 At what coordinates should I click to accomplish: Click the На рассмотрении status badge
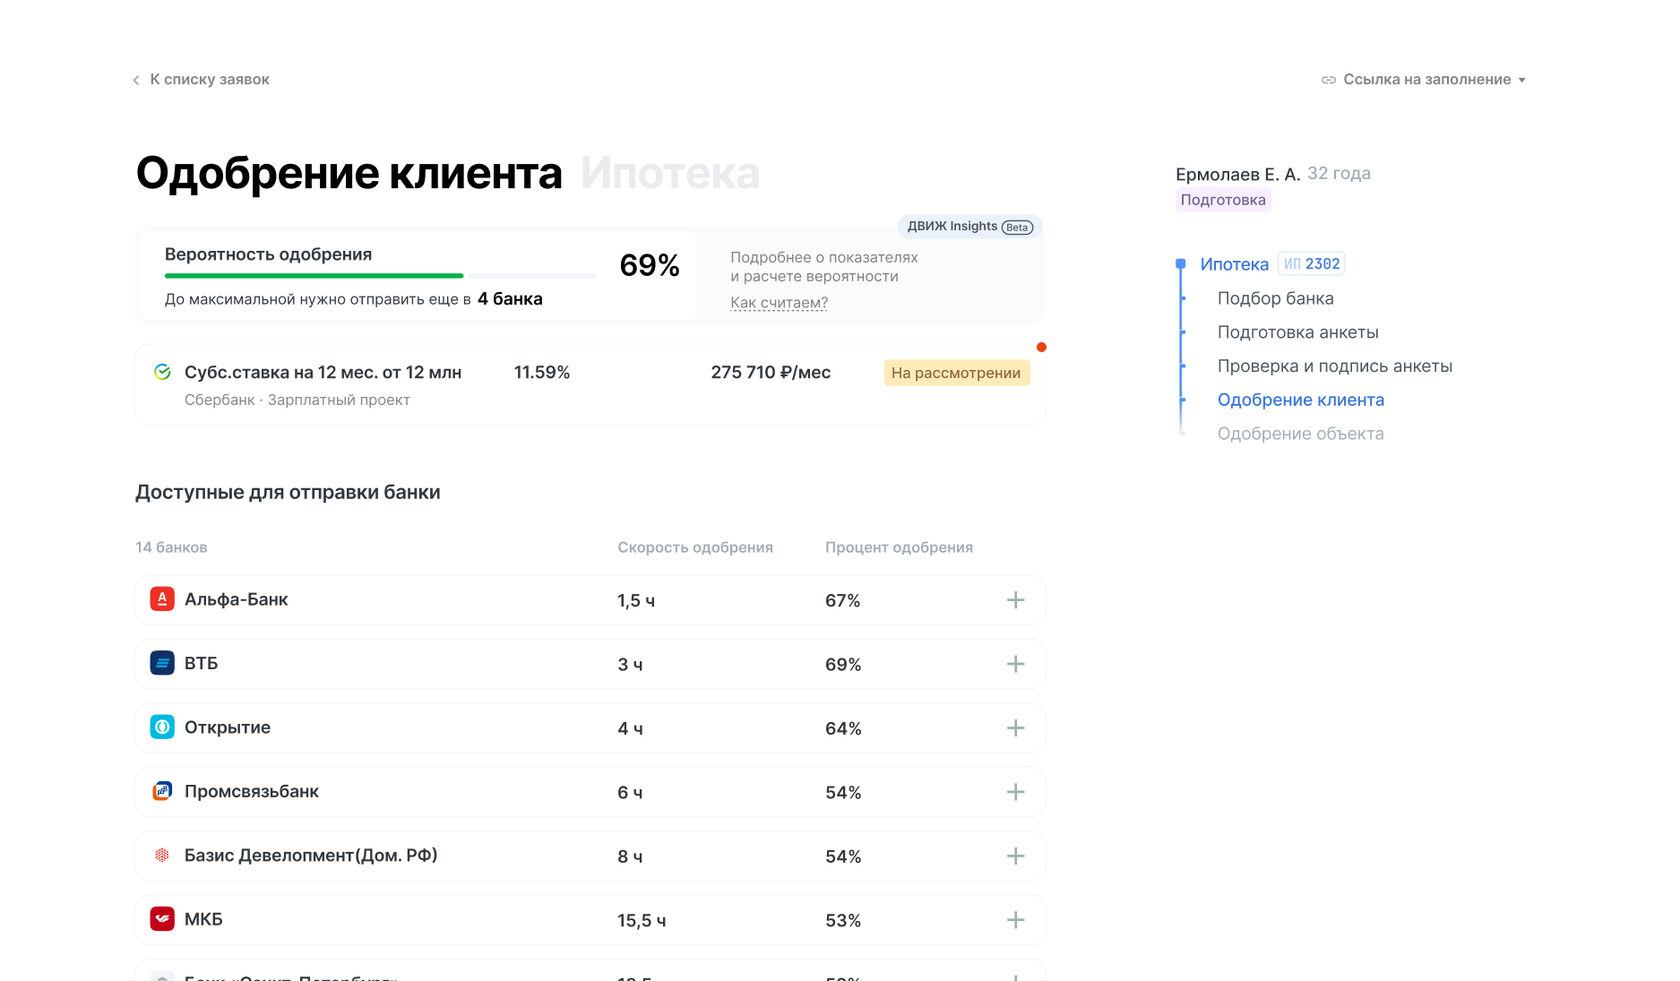956,373
